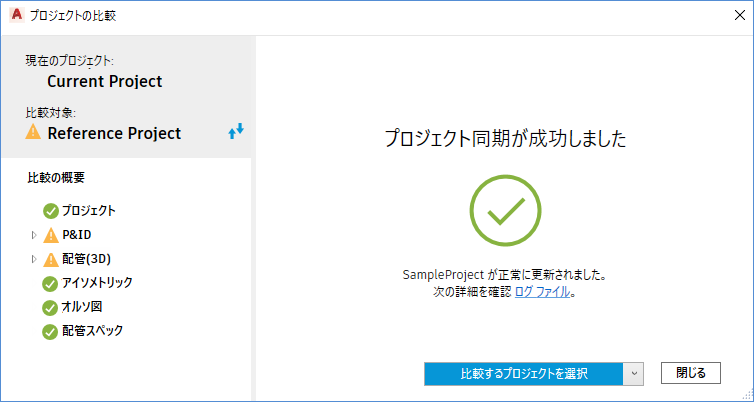Click green checkmark beside 配管スペック
This screenshot has height=402, width=754.
[50, 331]
